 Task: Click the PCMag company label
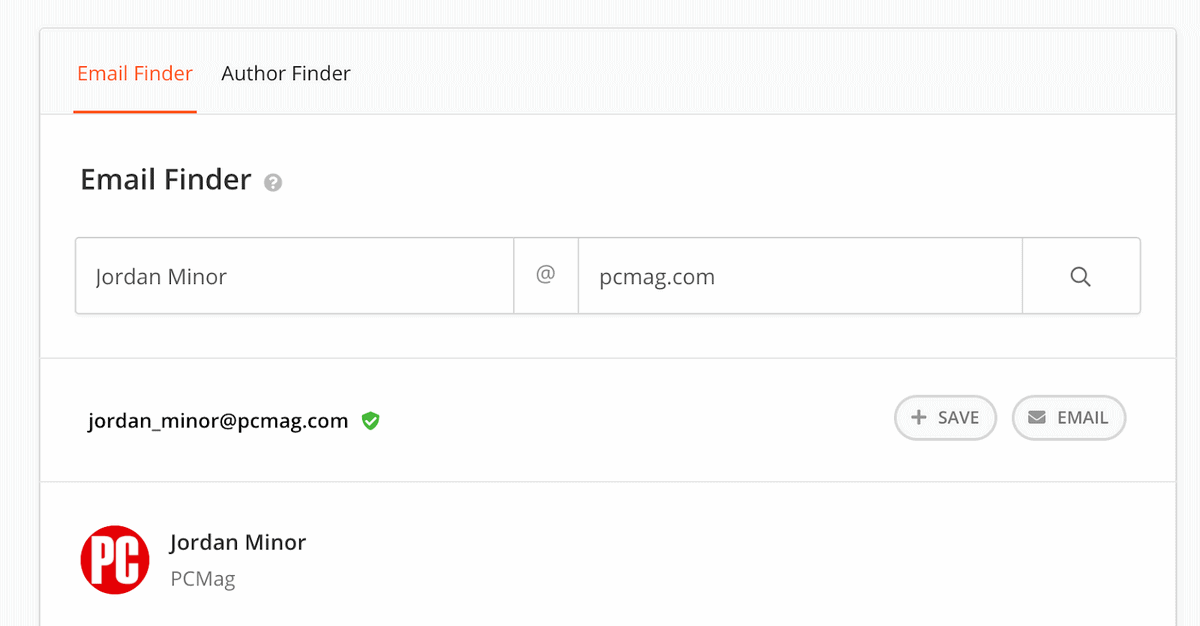point(203,579)
